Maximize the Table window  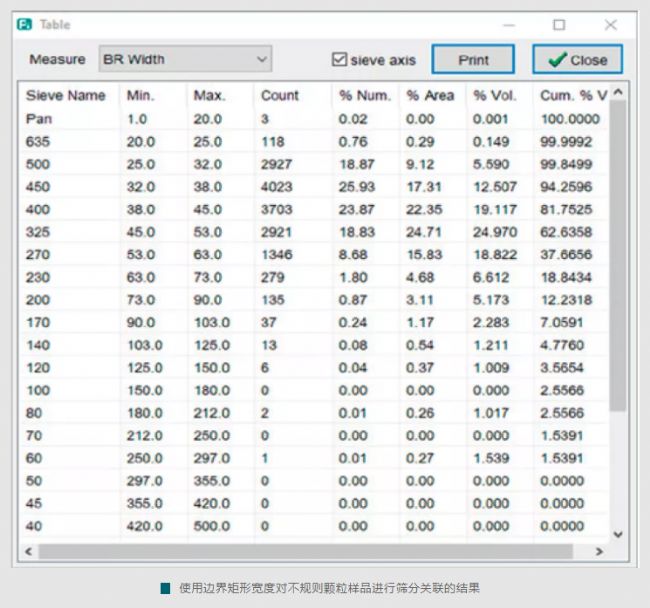(559, 24)
